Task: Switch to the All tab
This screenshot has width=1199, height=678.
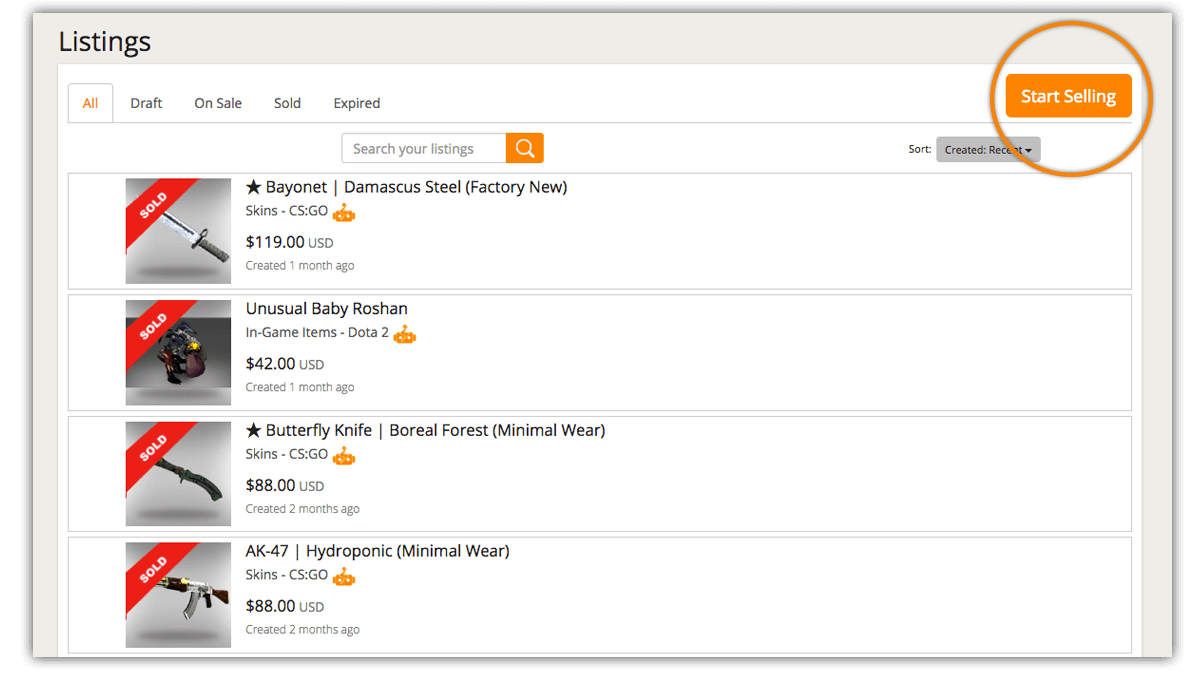Action: coord(91,103)
